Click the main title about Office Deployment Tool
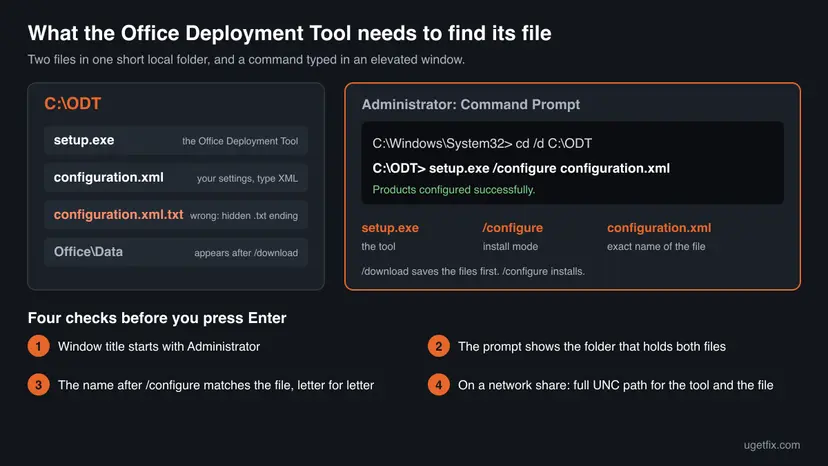 click(x=289, y=33)
